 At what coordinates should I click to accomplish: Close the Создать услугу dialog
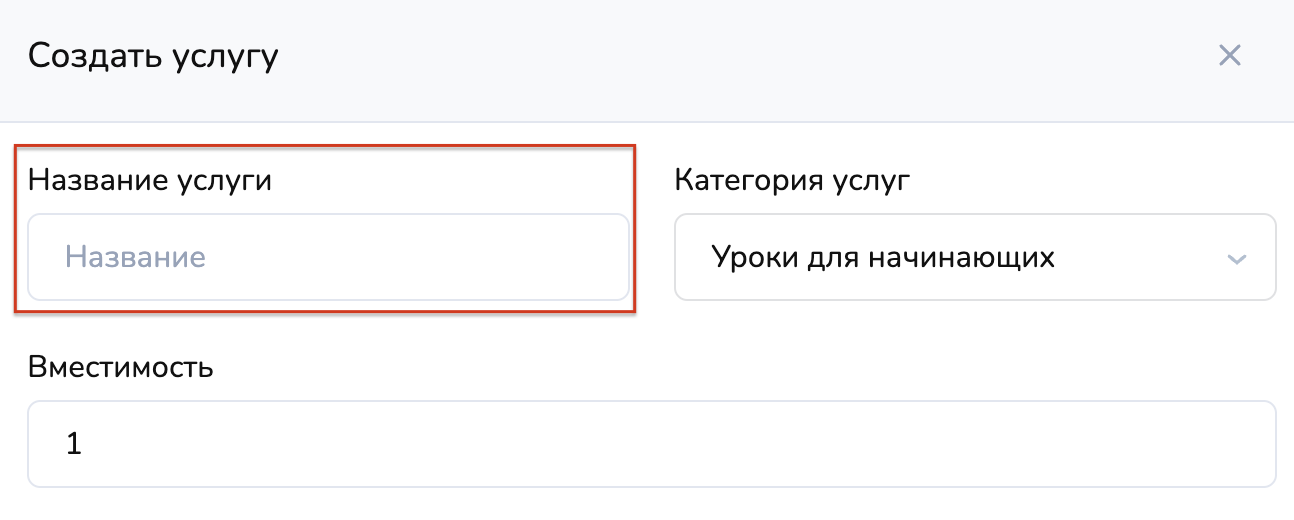coord(1229,56)
